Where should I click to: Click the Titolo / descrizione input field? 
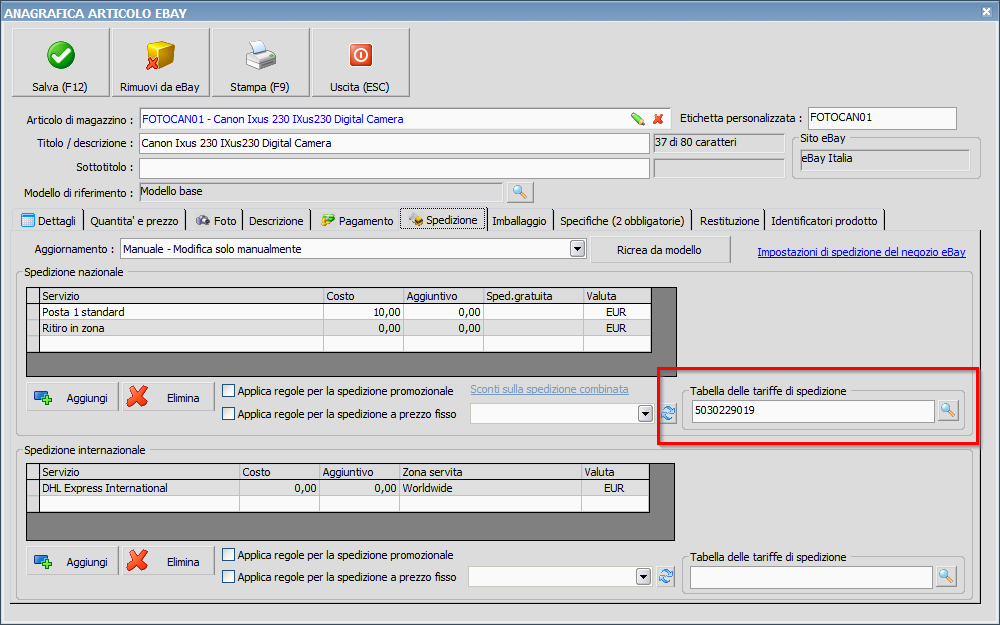click(394, 143)
